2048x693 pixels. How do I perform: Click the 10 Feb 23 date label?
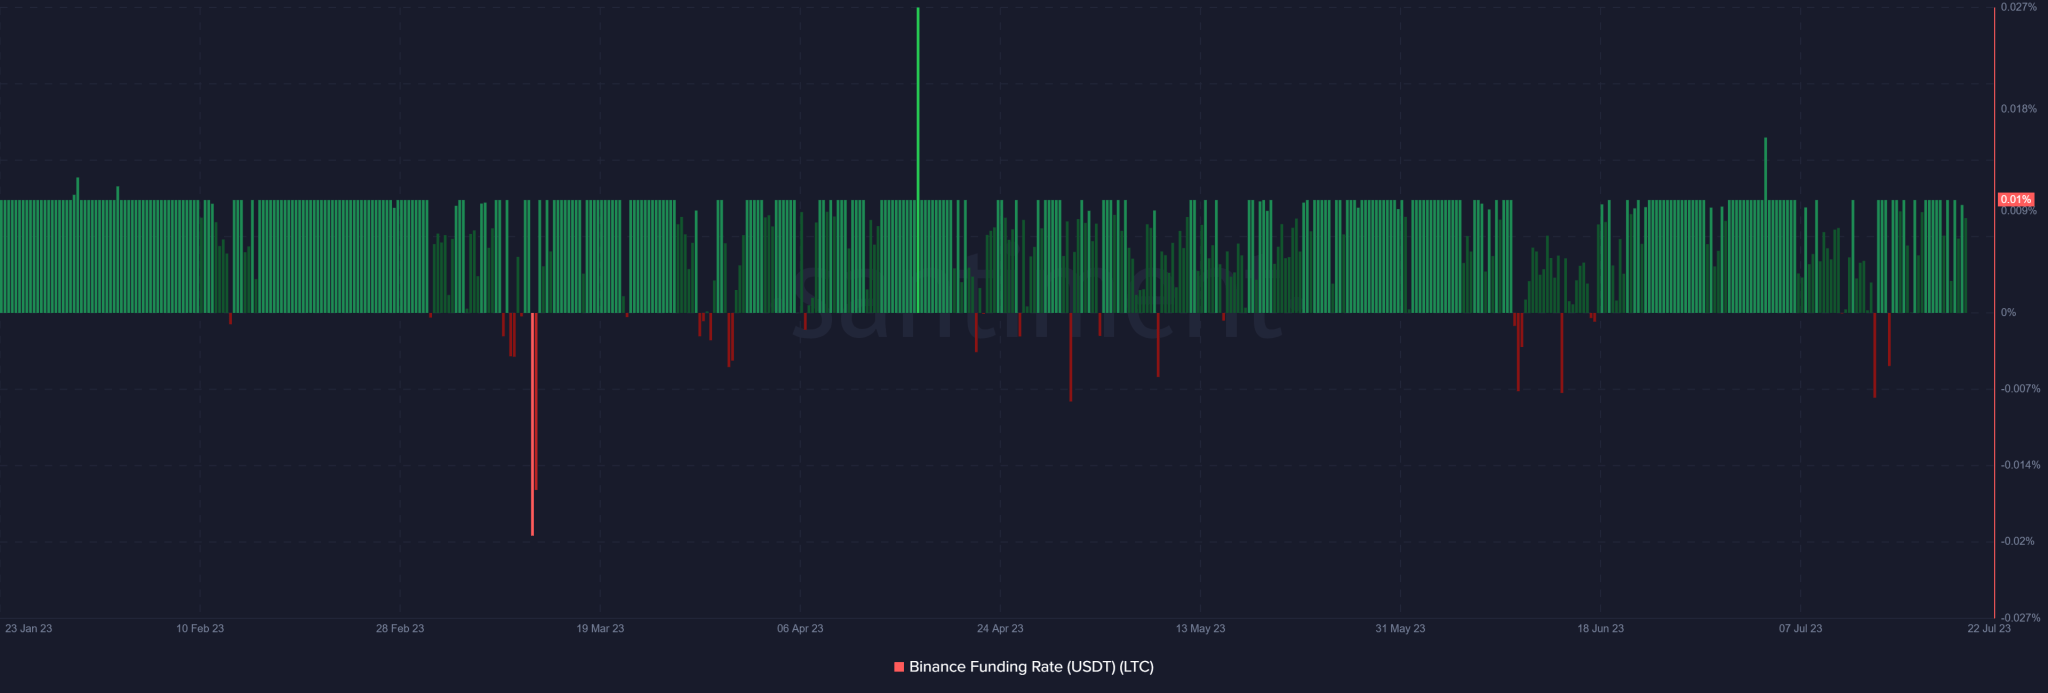(x=200, y=629)
